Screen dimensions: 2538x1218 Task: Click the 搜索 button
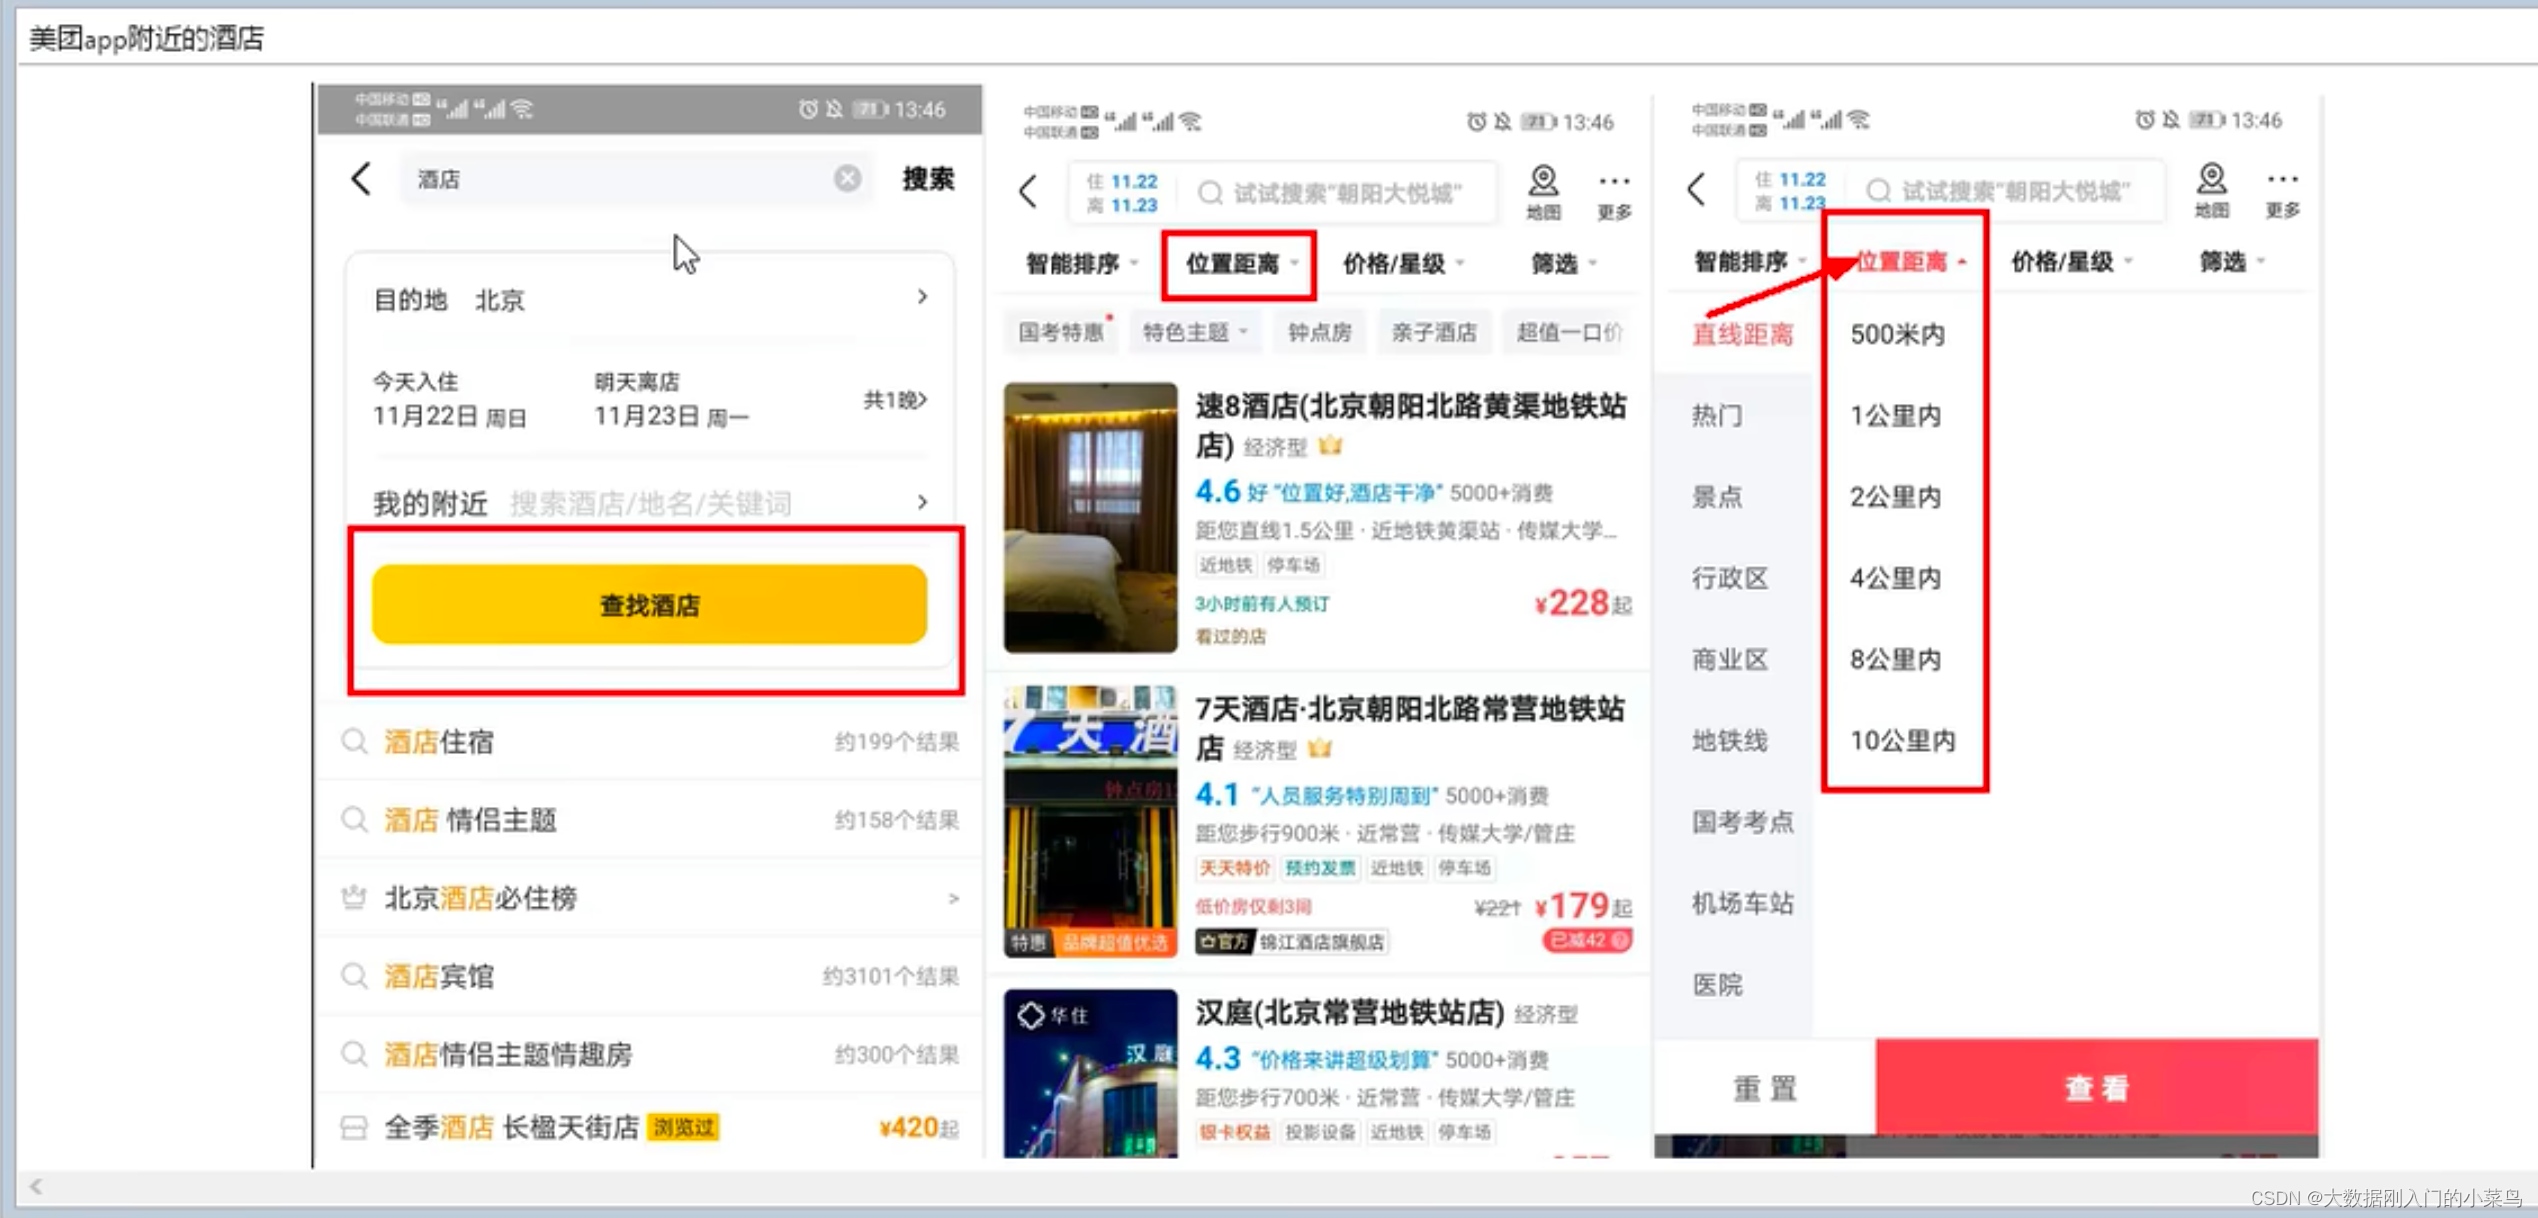tap(928, 179)
